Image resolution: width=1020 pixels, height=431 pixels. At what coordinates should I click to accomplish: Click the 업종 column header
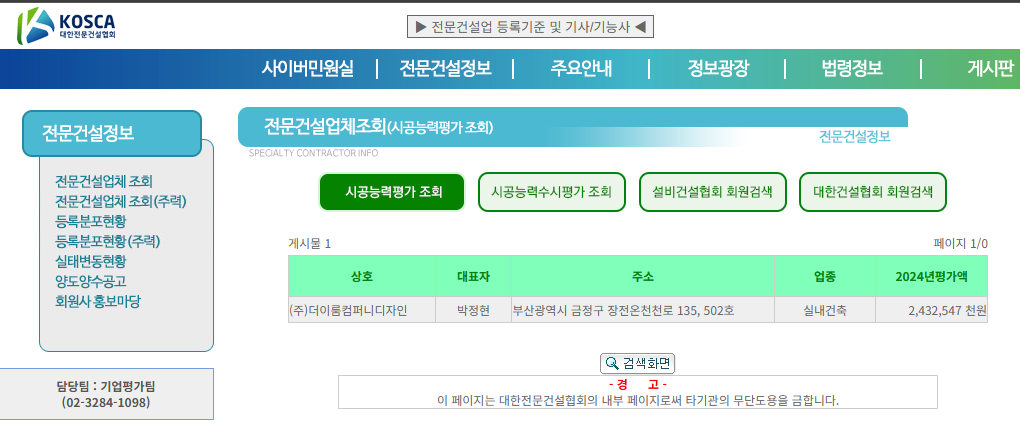point(825,276)
